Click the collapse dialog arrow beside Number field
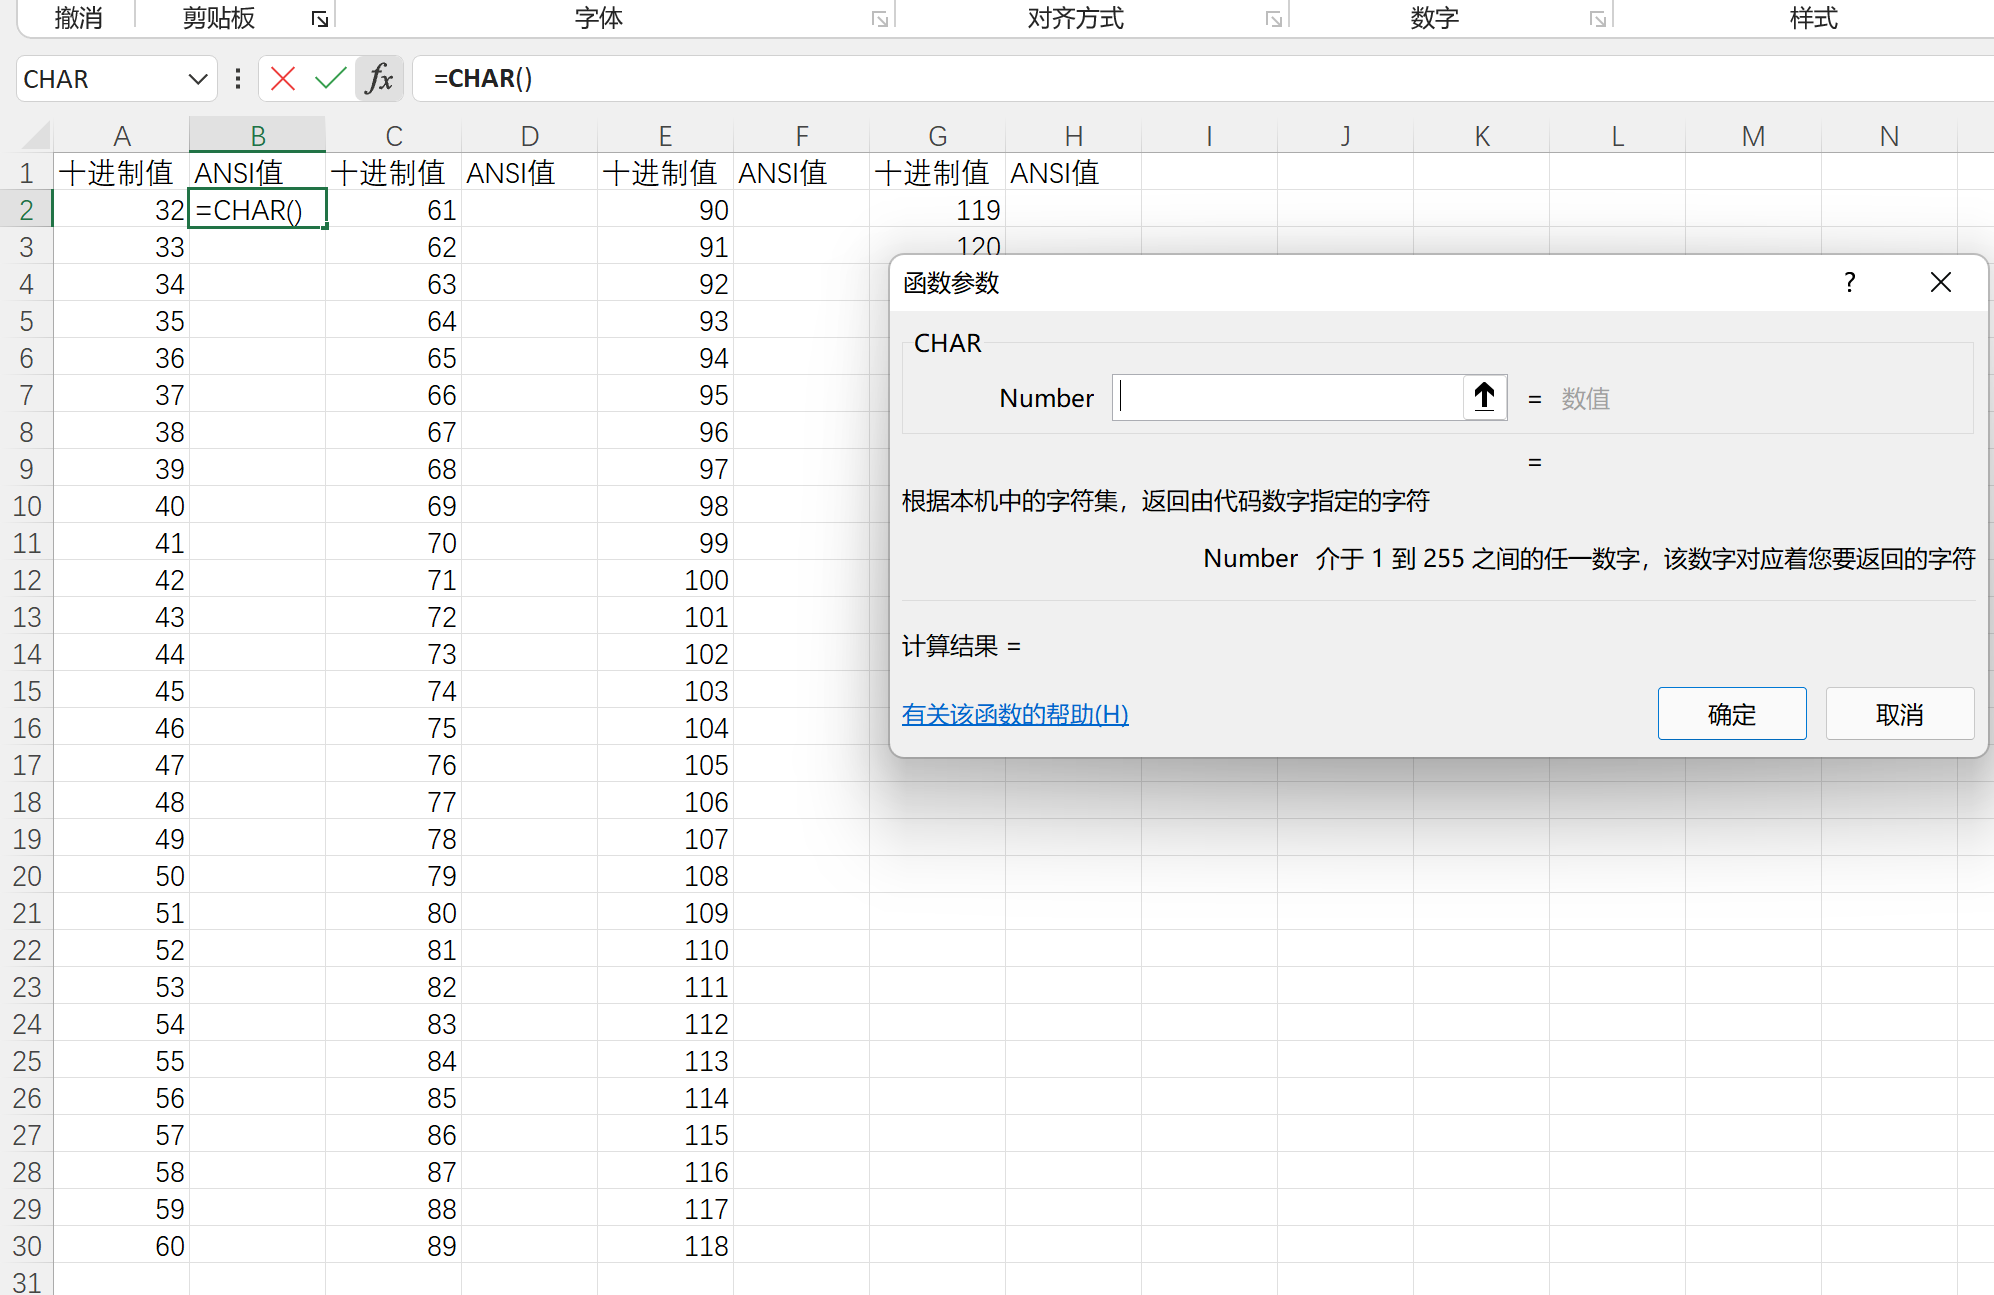The image size is (1994, 1295). [1483, 397]
